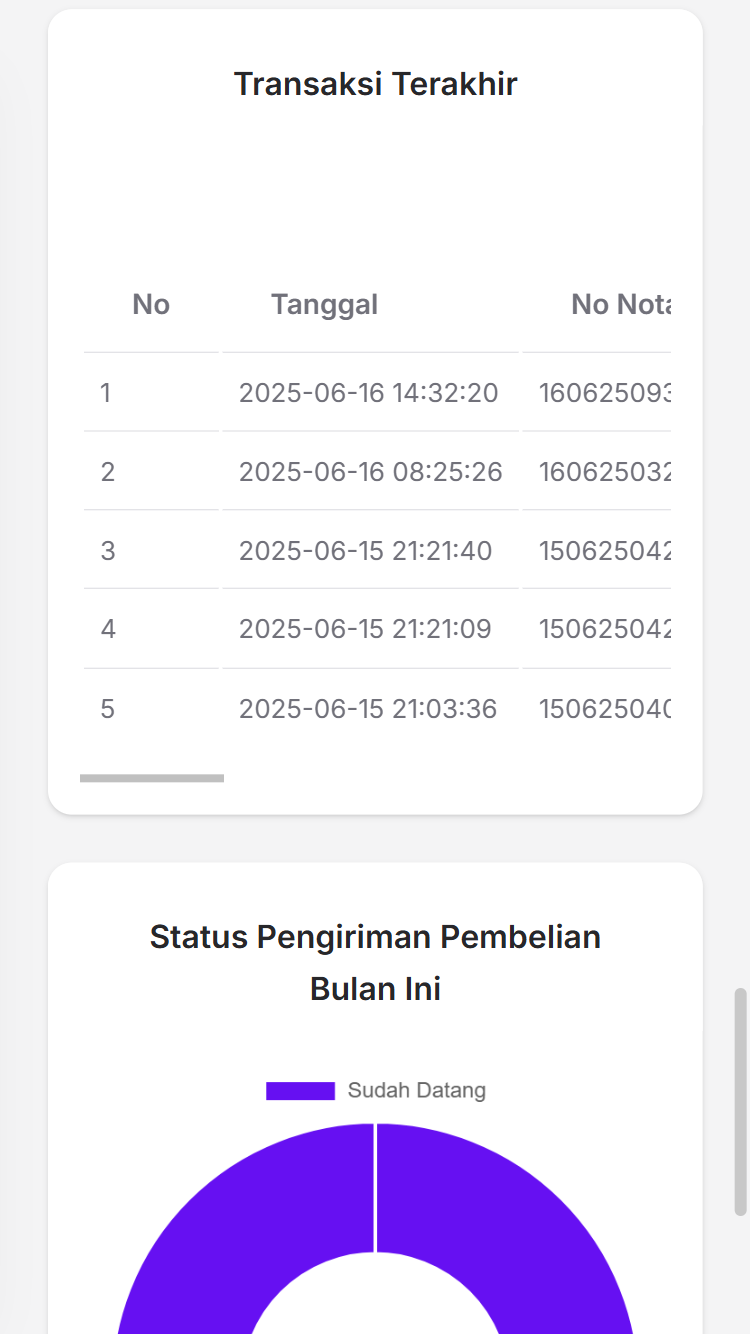This screenshot has height=1334, width=750.
Task: Open nota number starting with 150625040
Action: 604,710
